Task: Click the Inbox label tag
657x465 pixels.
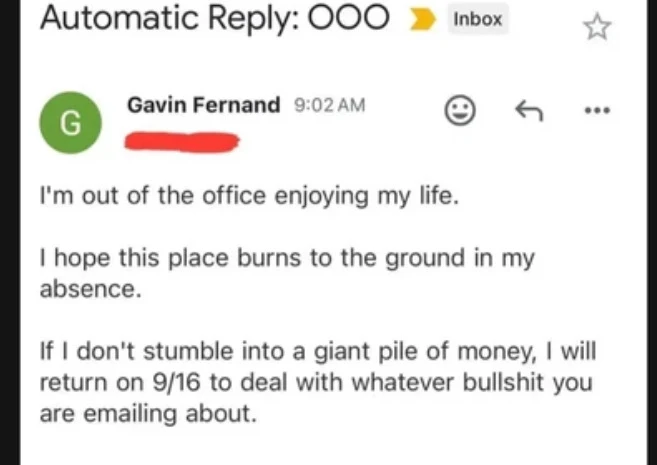Action: (477, 19)
